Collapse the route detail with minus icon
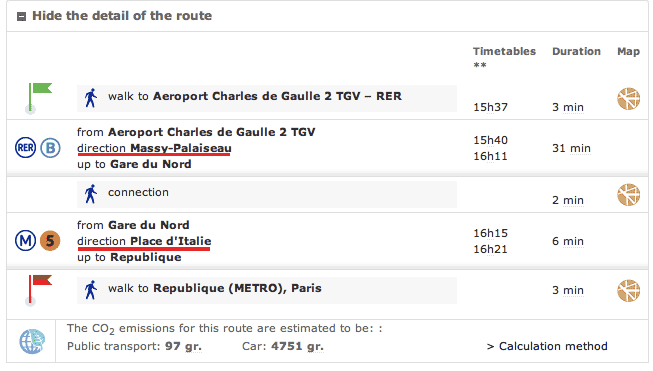The height and width of the screenshot is (371, 653). pyautogui.click(x=21, y=16)
